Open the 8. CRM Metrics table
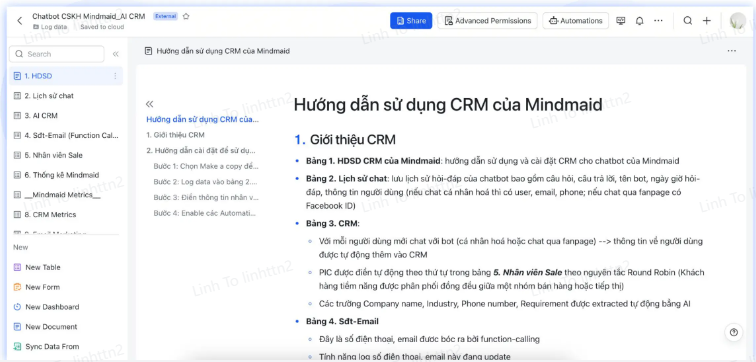756x362 pixels. click(x=66, y=215)
